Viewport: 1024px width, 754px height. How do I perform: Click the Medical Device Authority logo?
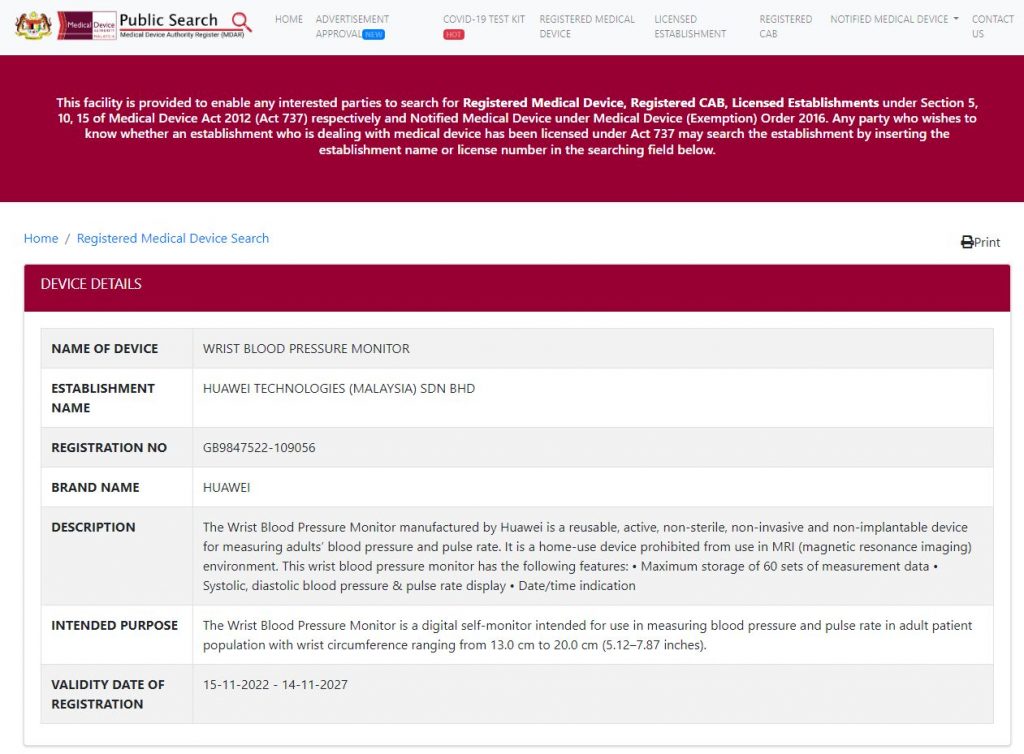click(86, 25)
